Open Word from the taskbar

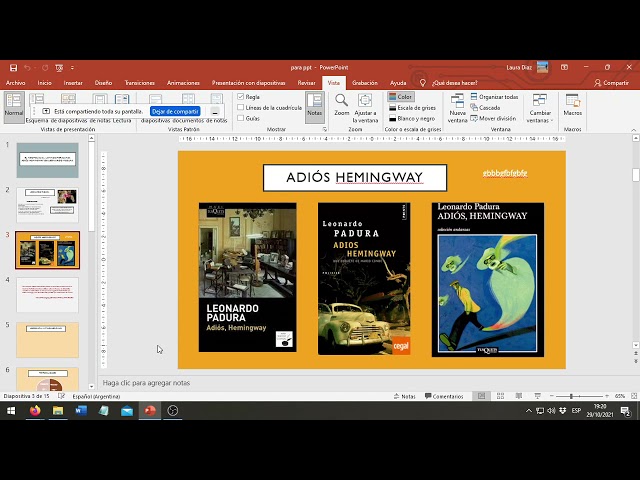[81, 411]
